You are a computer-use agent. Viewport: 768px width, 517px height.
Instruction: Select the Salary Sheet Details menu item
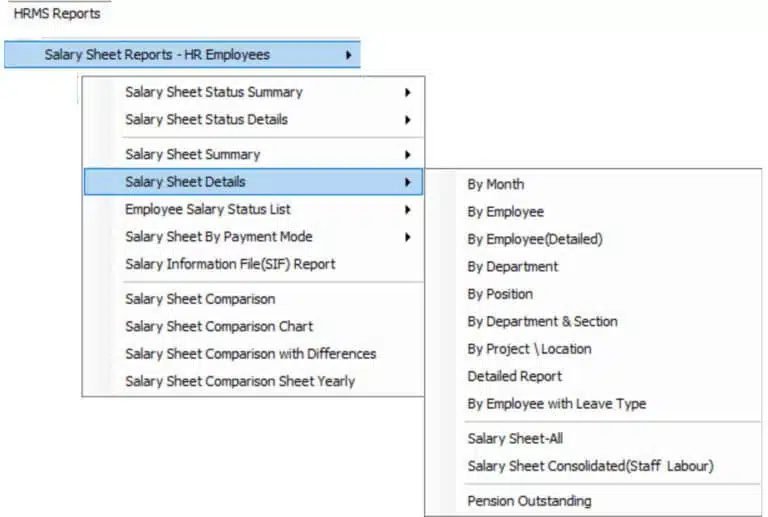point(185,182)
